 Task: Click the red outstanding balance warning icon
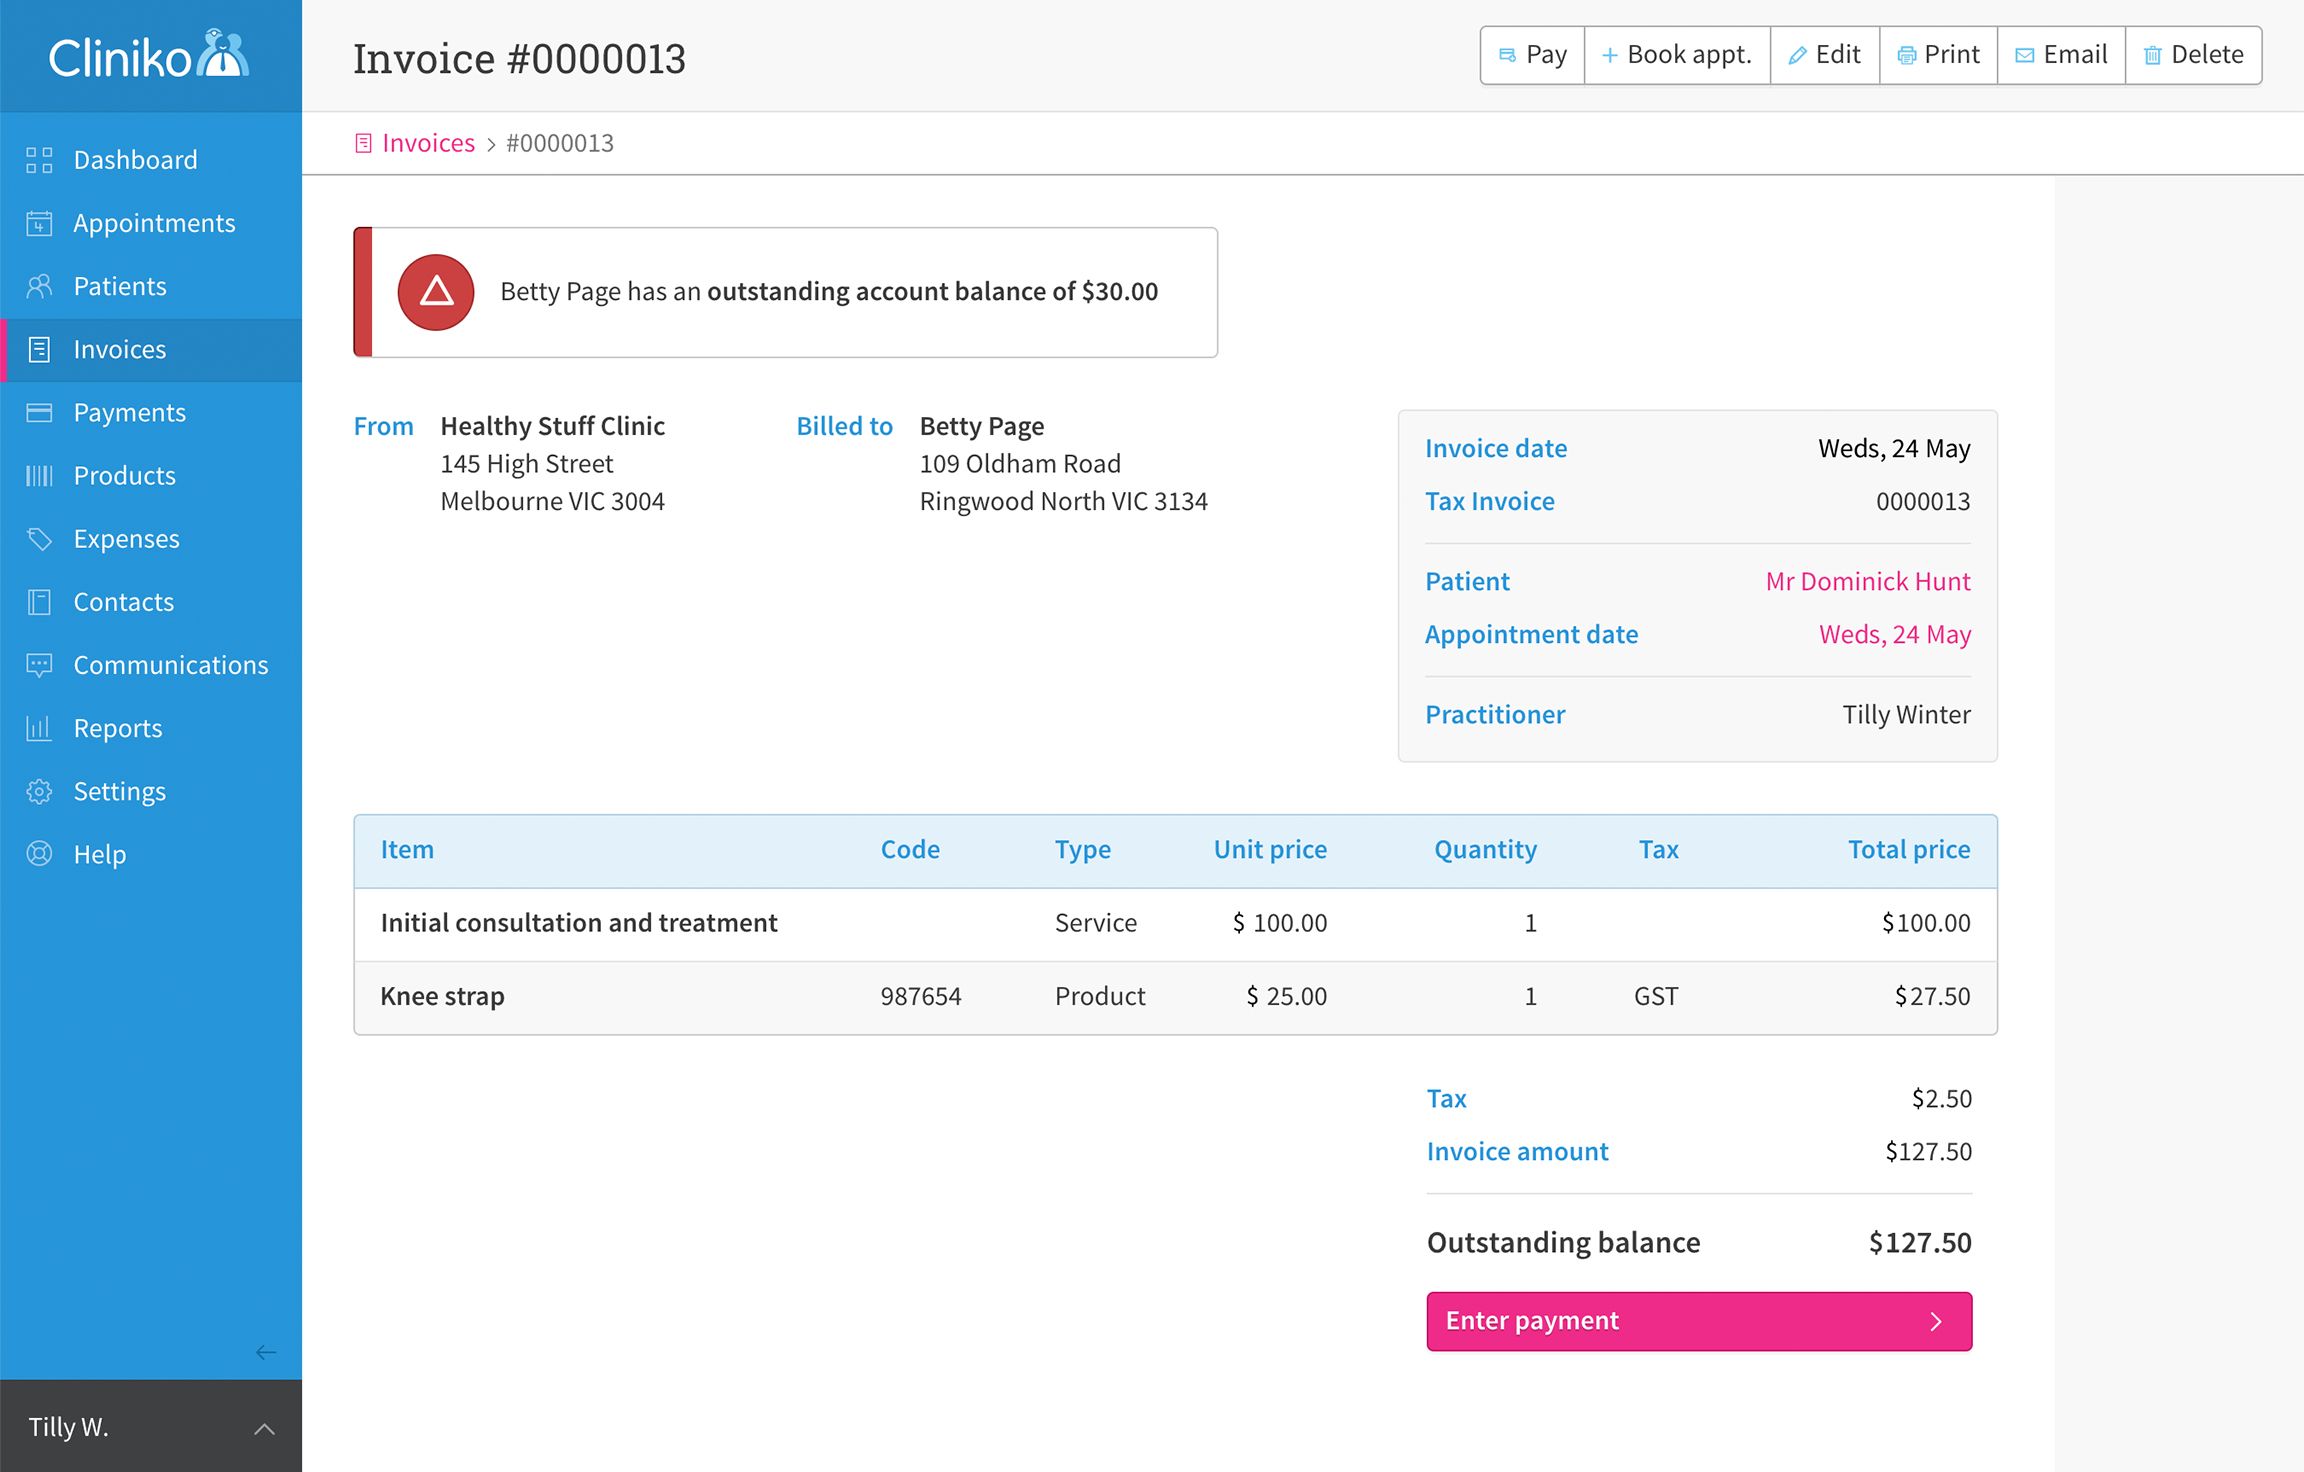[436, 292]
